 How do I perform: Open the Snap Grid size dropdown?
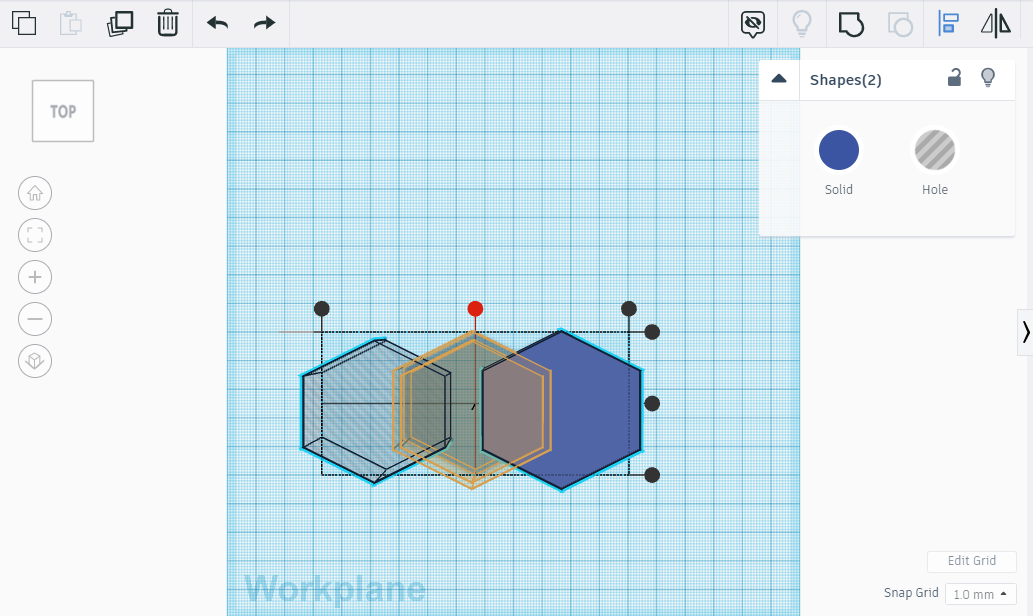pyautogui.click(x=980, y=593)
